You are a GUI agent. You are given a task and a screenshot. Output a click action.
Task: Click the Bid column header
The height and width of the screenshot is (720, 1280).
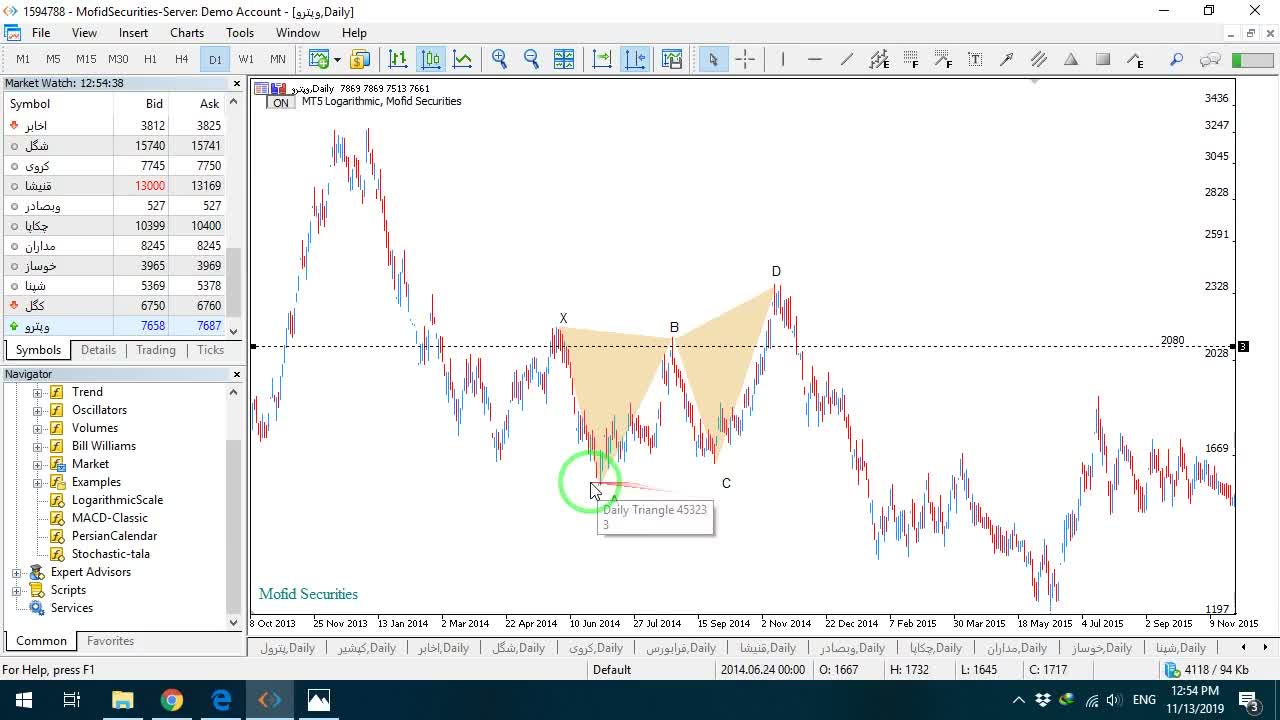[x=153, y=104]
